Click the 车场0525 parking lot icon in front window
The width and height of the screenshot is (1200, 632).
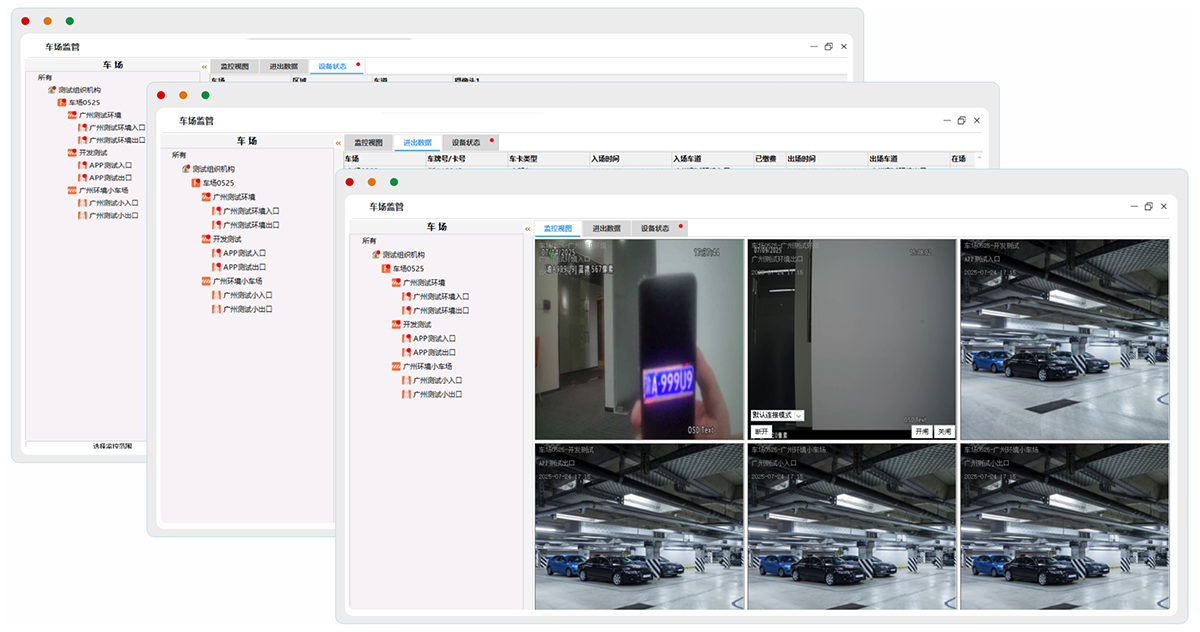pos(386,269)
